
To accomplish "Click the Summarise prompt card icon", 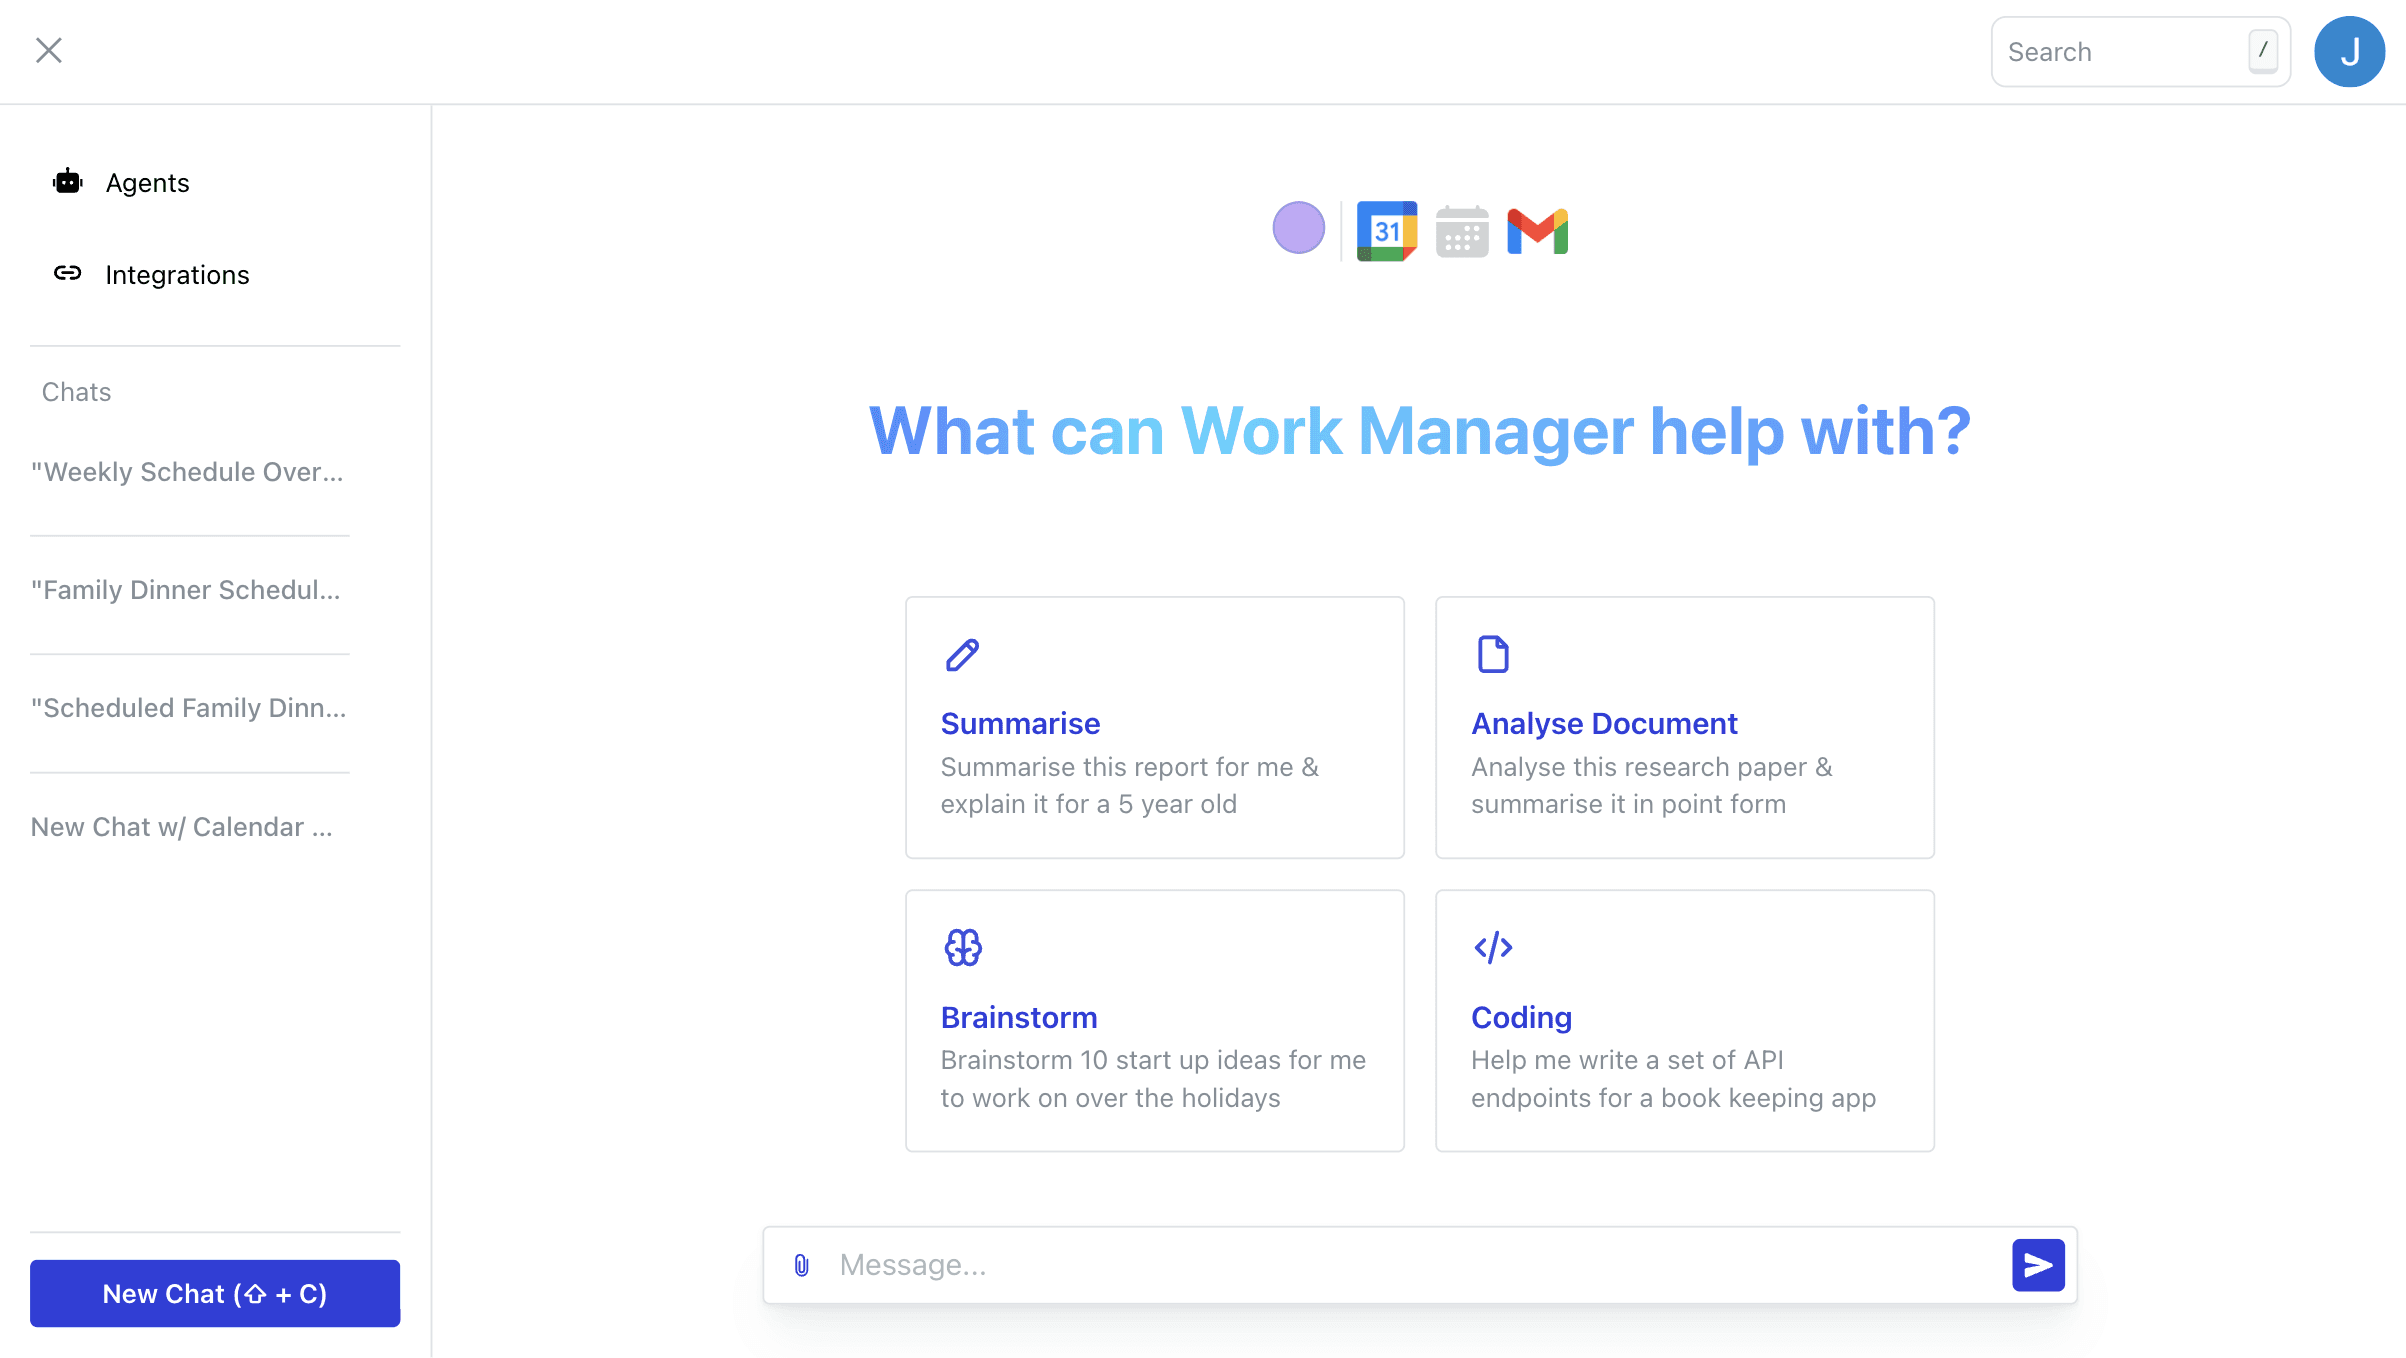I will (962, 654).
